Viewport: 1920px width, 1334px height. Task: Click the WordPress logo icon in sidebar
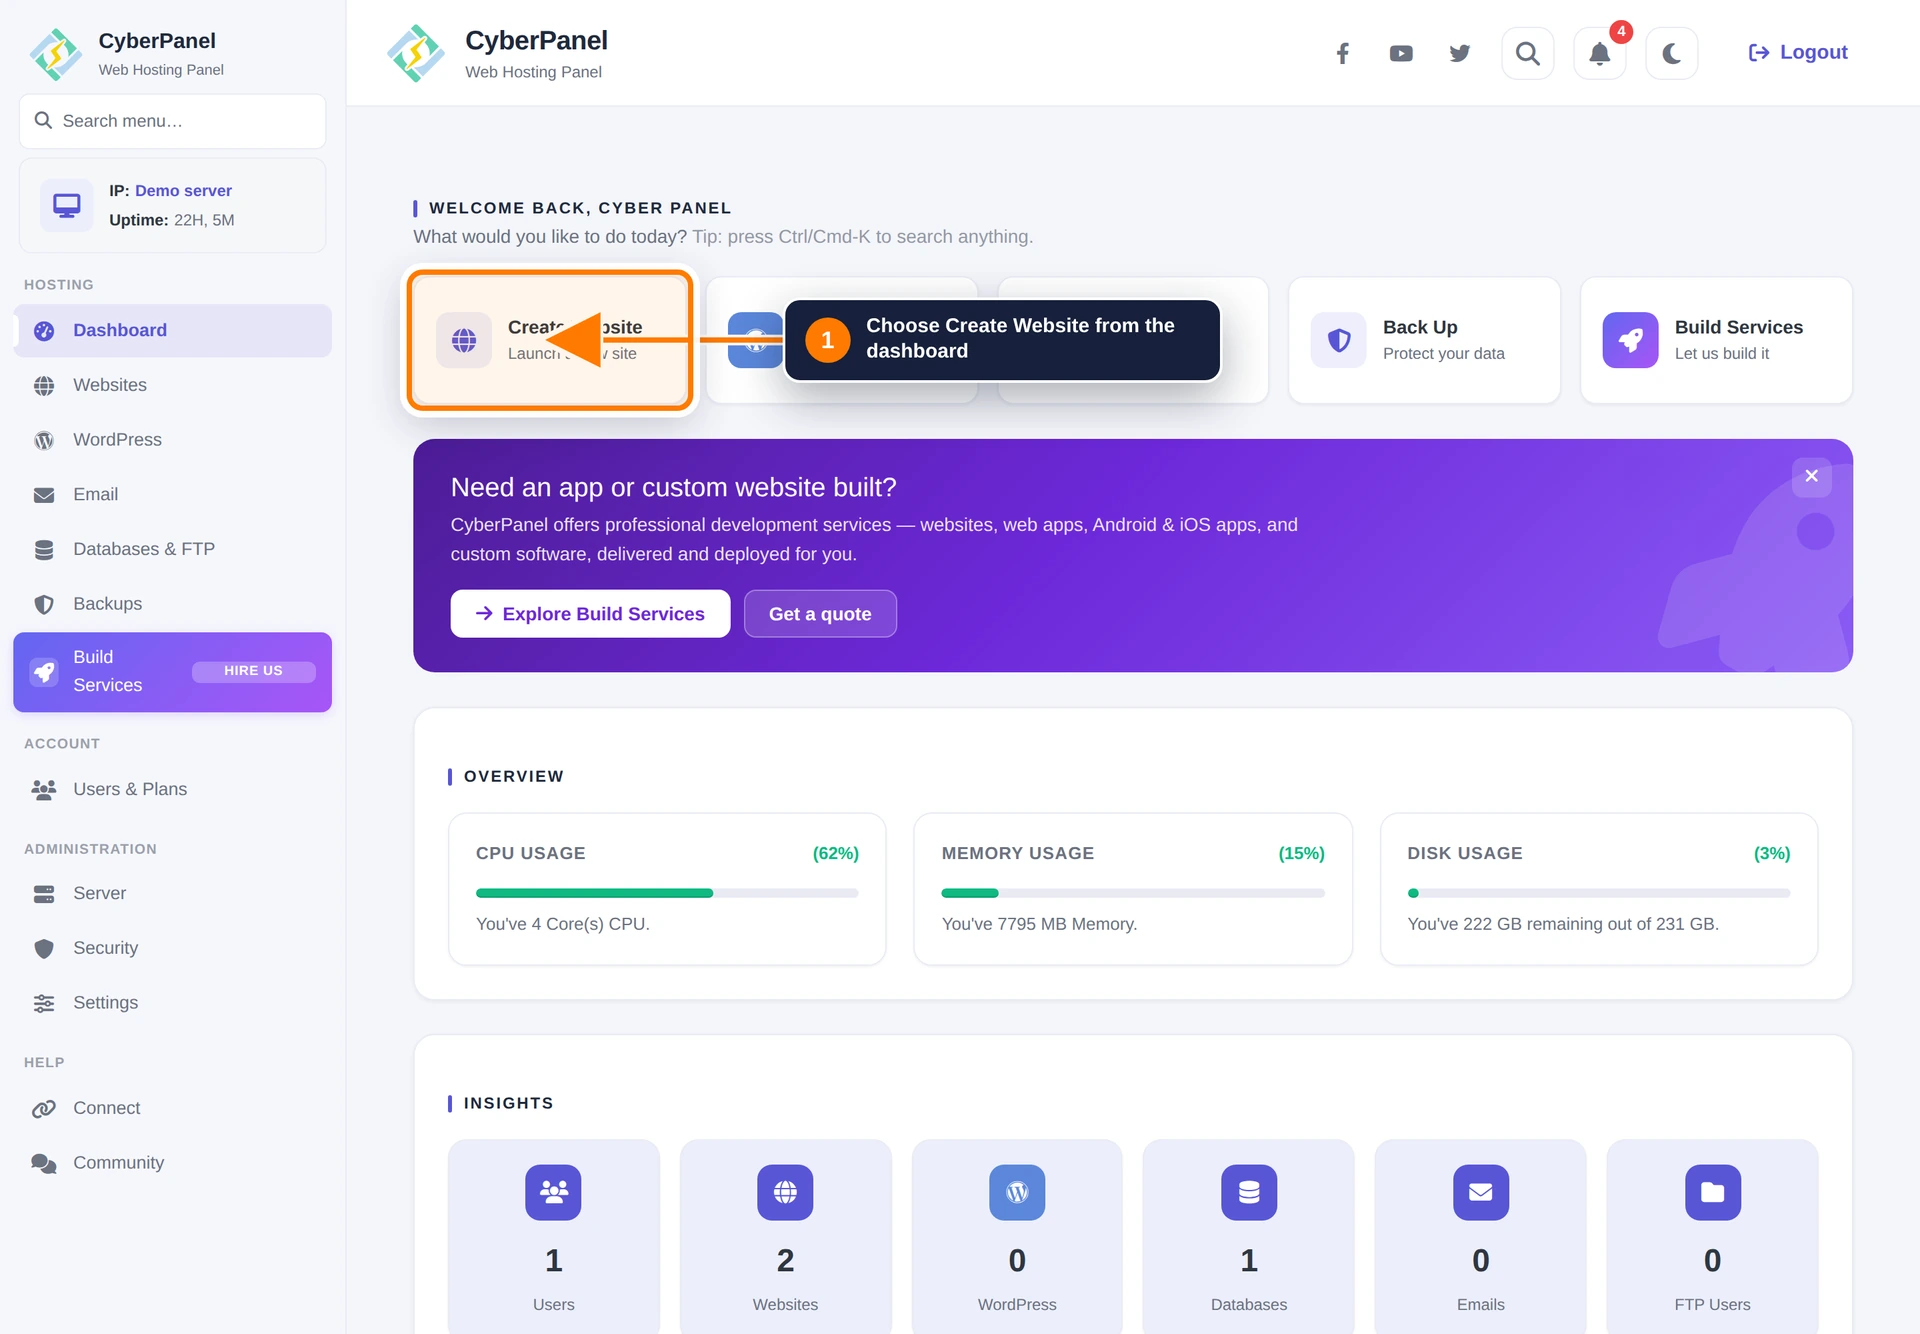pyautogui.click(x=44, y=440)
